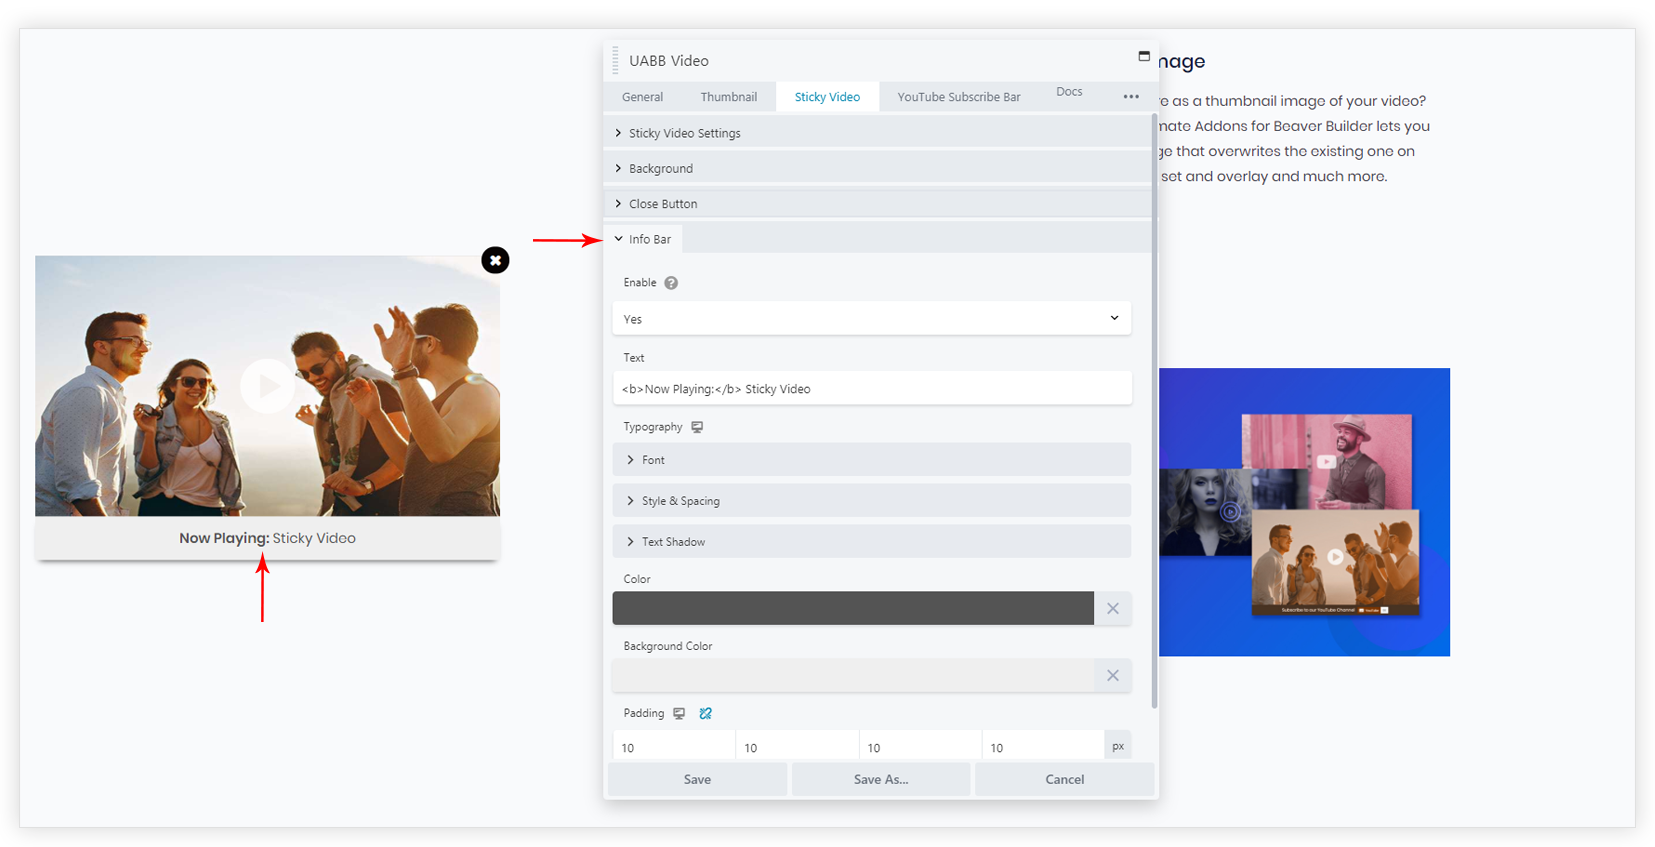The image size is (1655, 847).
Task: Click the Save button
Action: pos(697,779)
